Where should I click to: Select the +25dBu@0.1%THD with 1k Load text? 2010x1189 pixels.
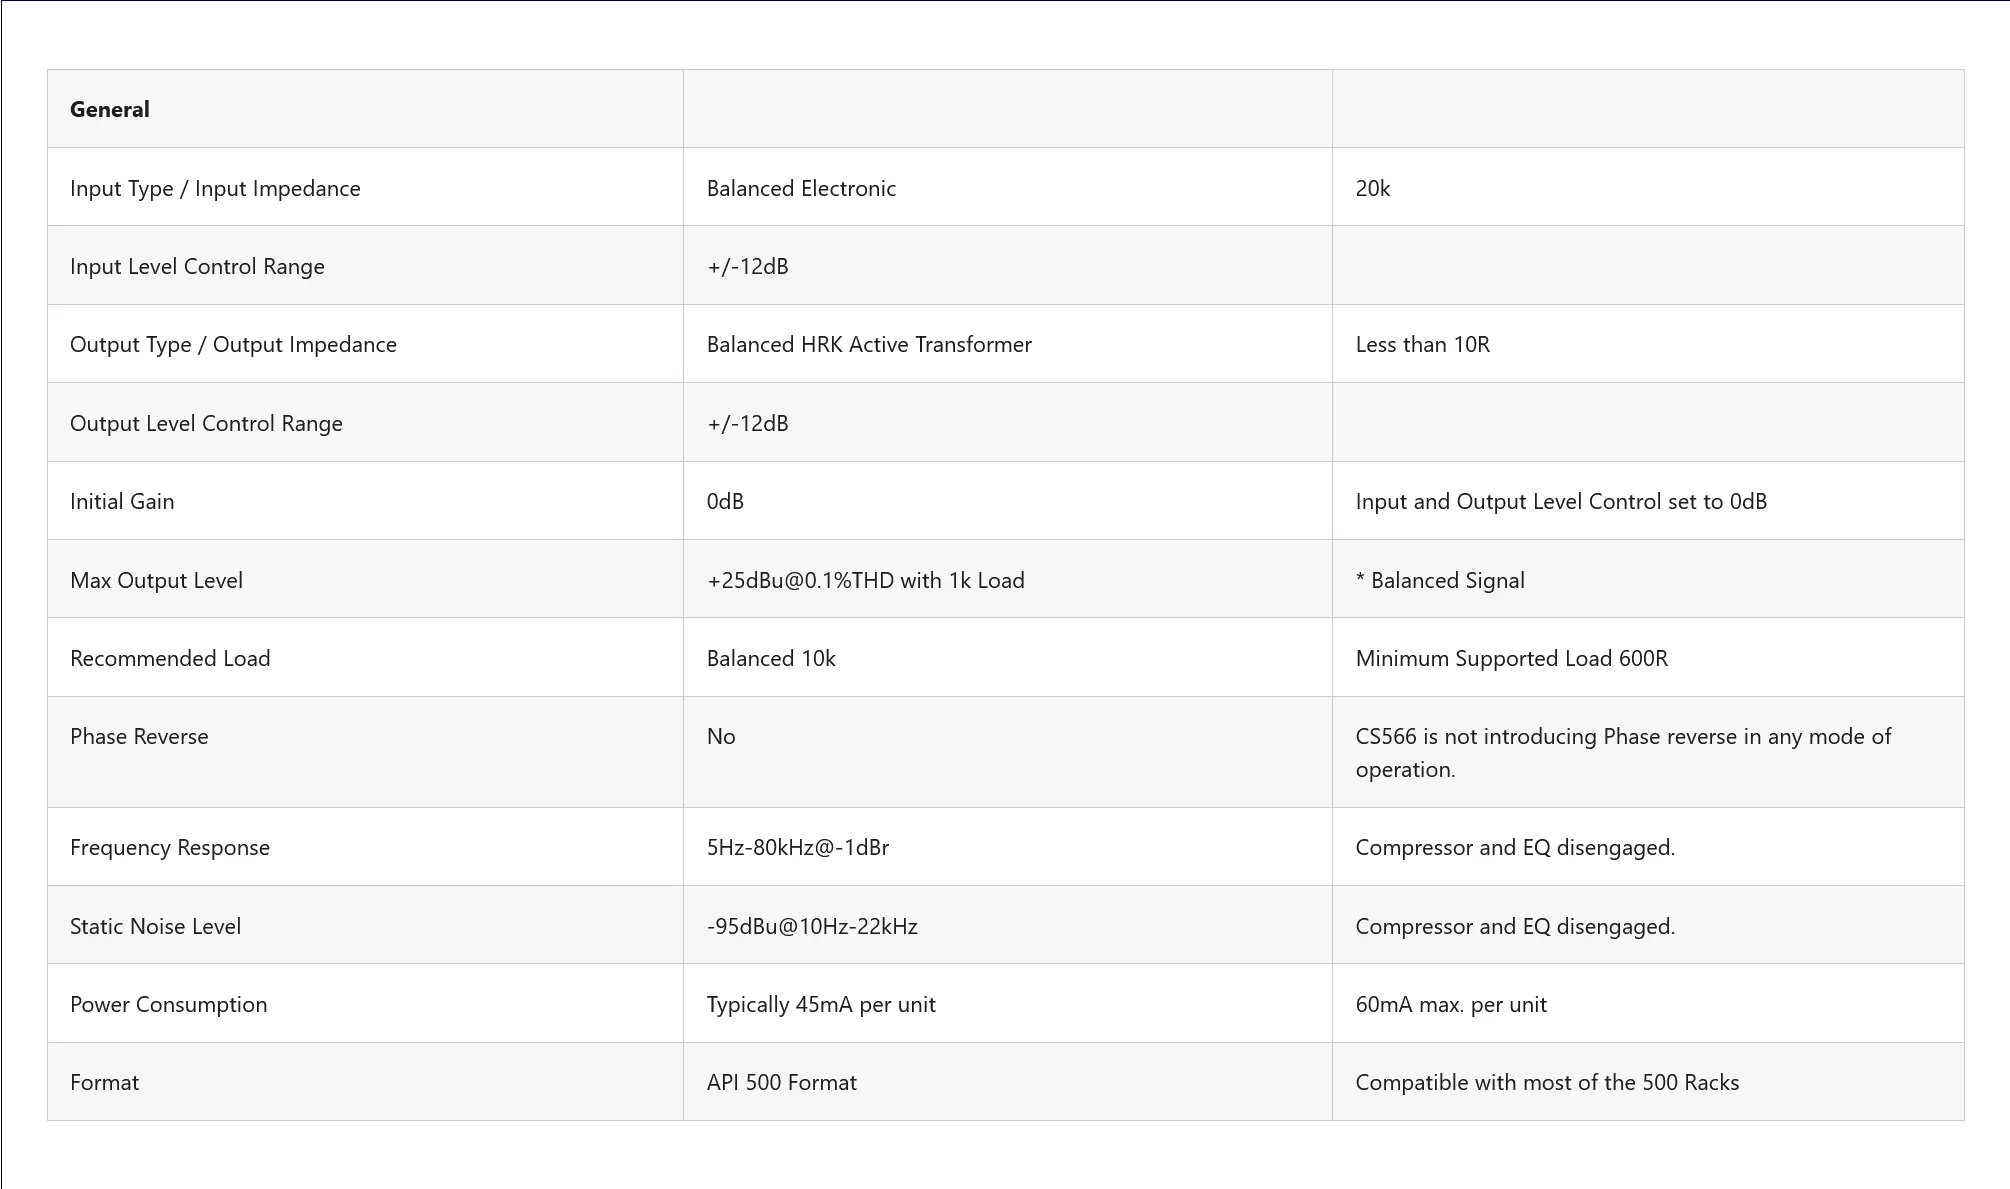point(865,580)
